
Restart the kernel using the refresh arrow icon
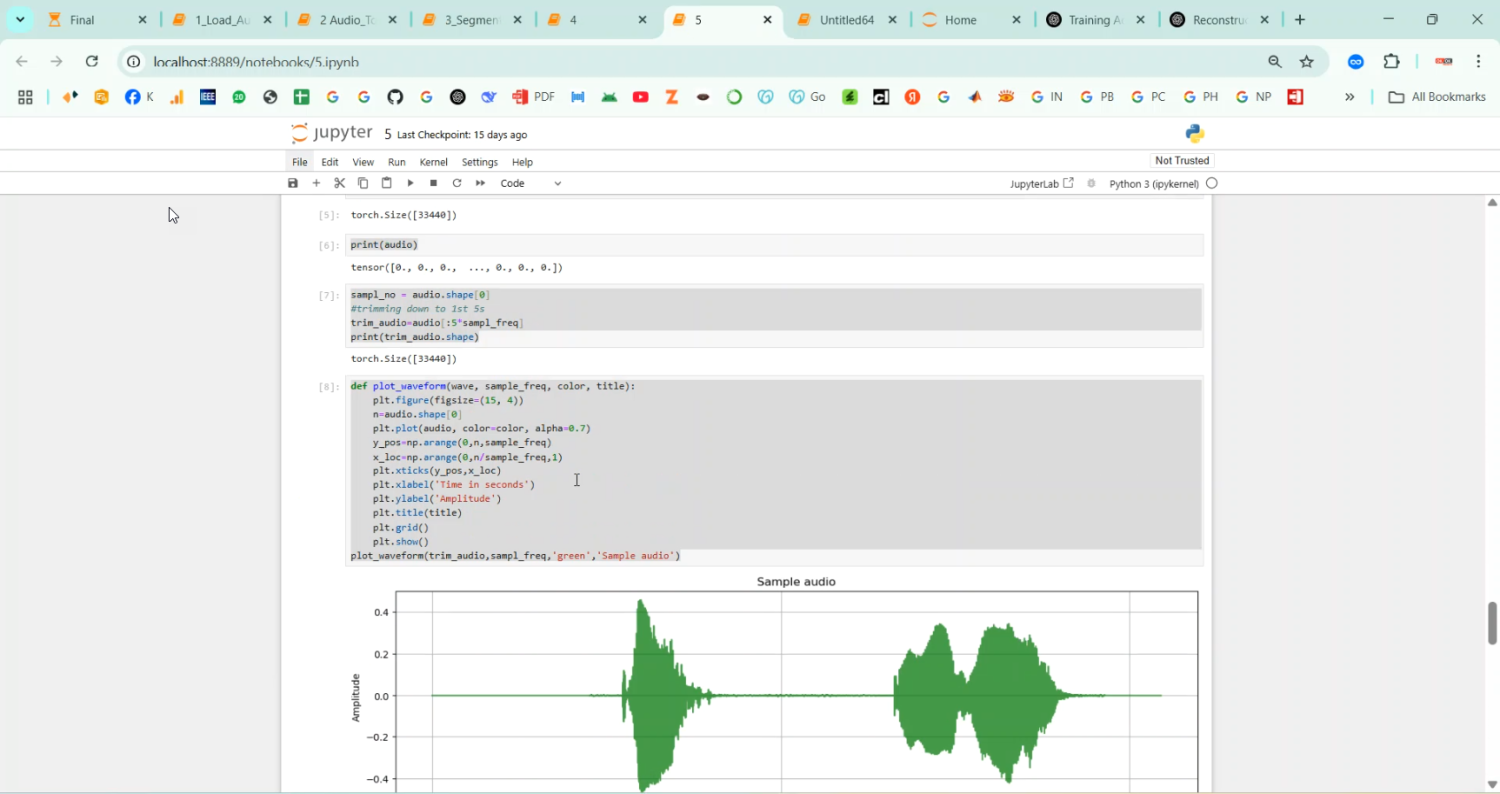click(457, 183)
